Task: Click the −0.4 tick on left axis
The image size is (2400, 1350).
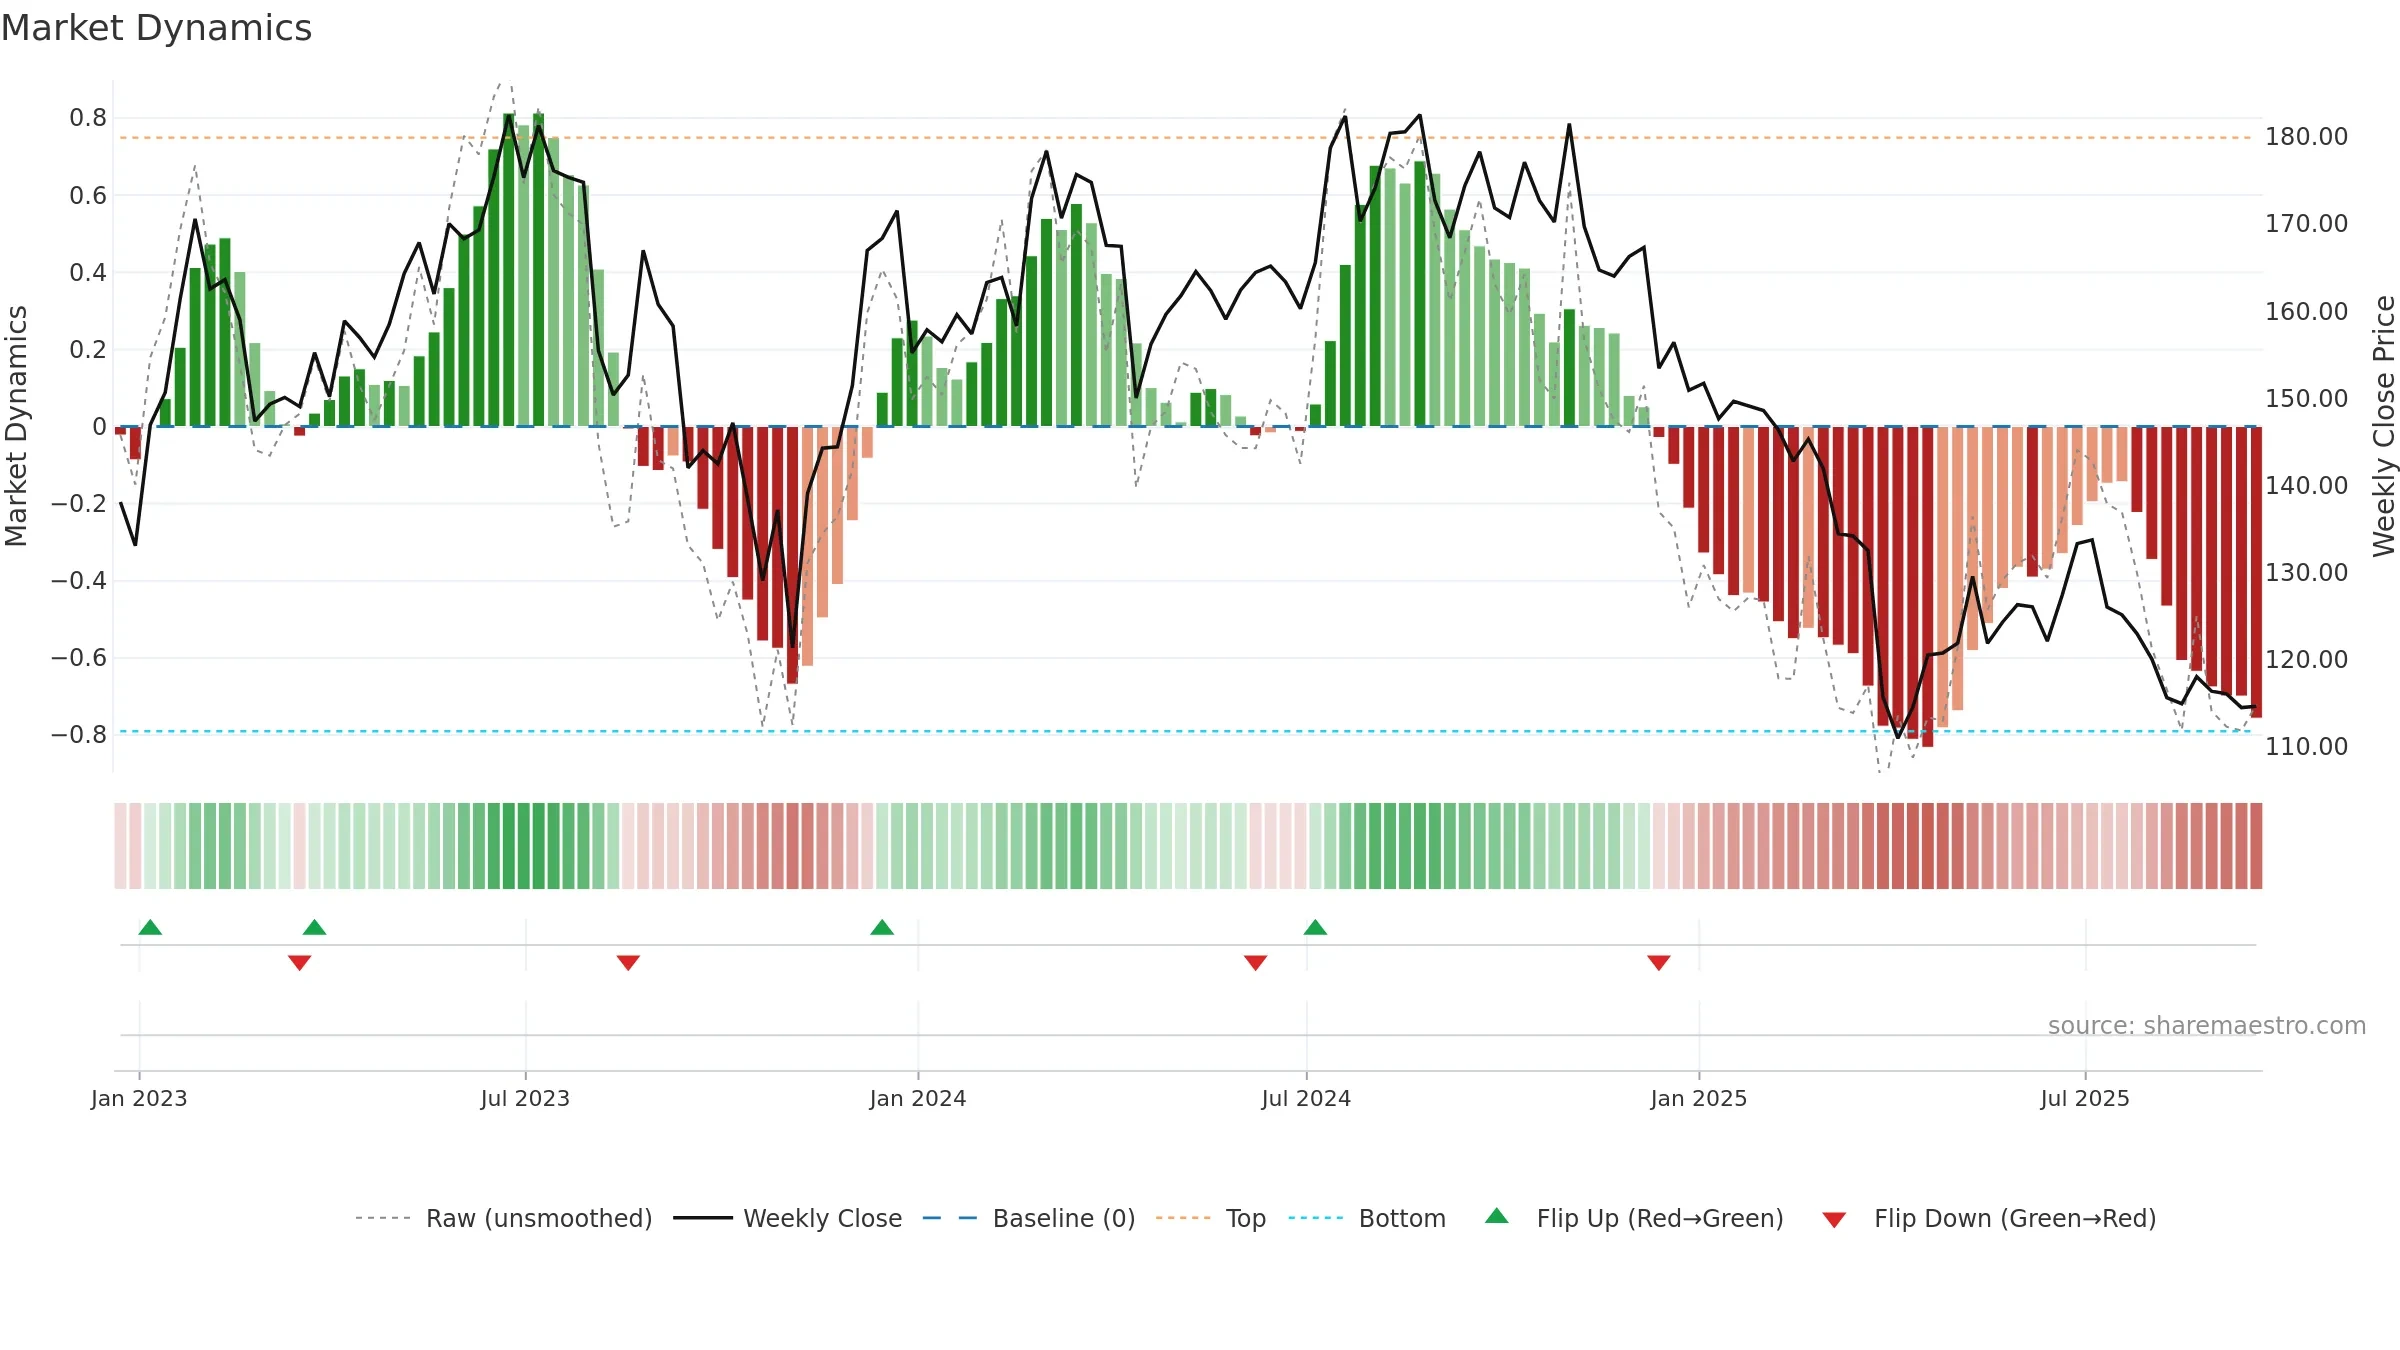Action: (79, 581)
